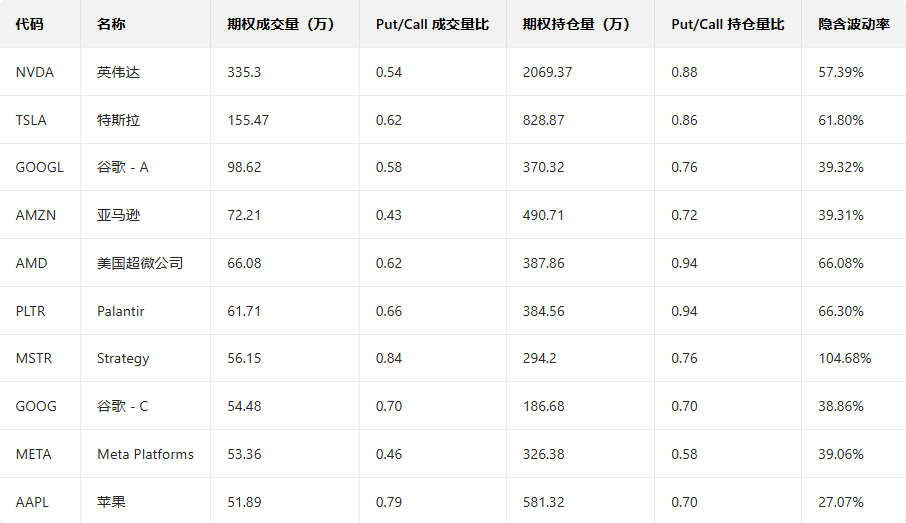Click MSTR's 104.68% implied volatility value

[844, 358]
